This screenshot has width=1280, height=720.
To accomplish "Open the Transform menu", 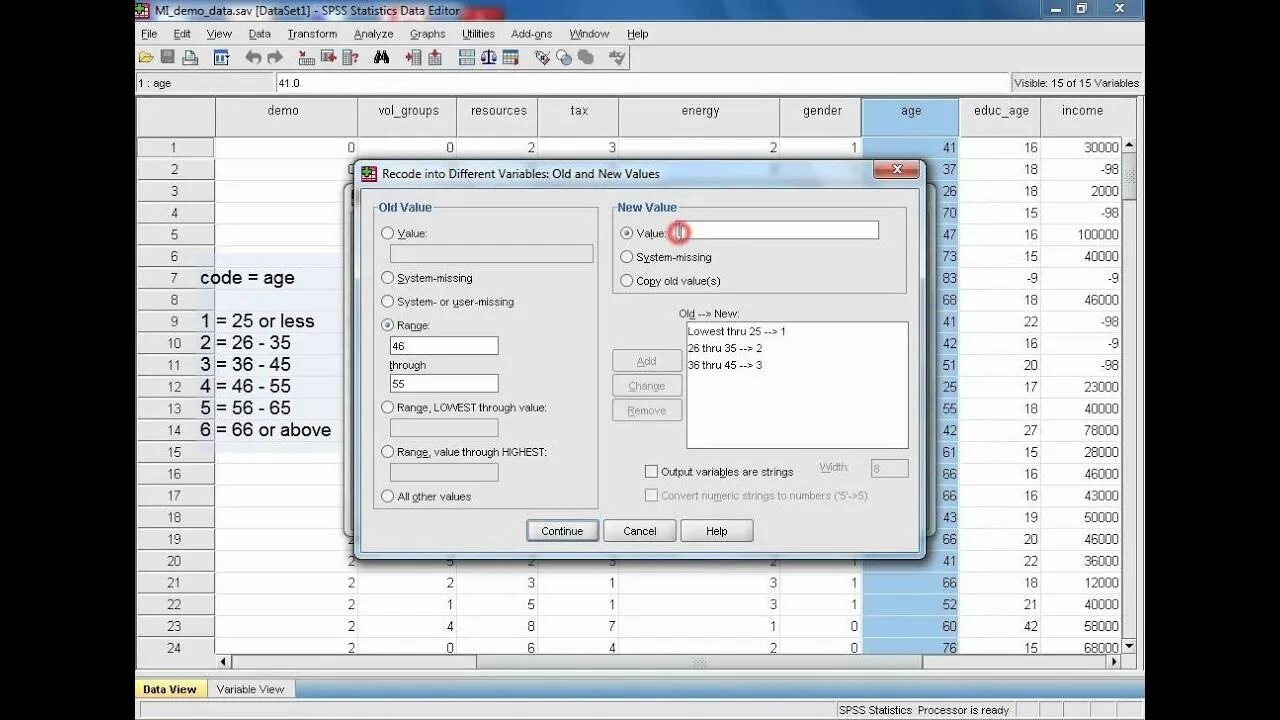I will [x=312, y=34].
